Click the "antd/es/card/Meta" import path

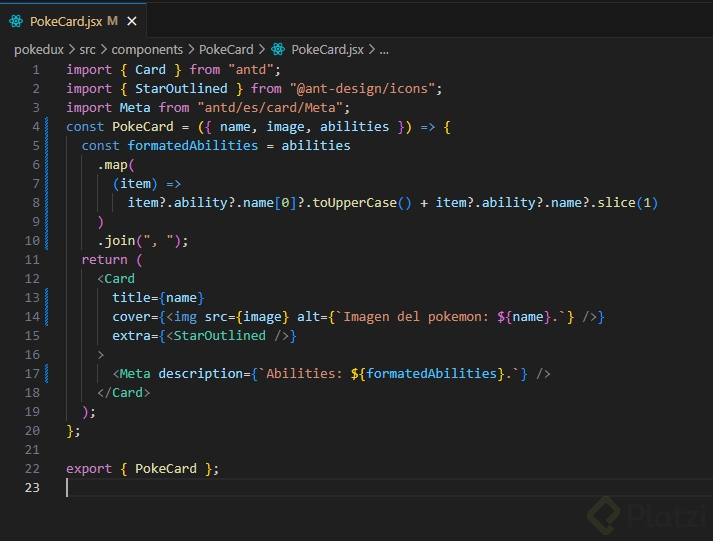(x=270, y=108)
